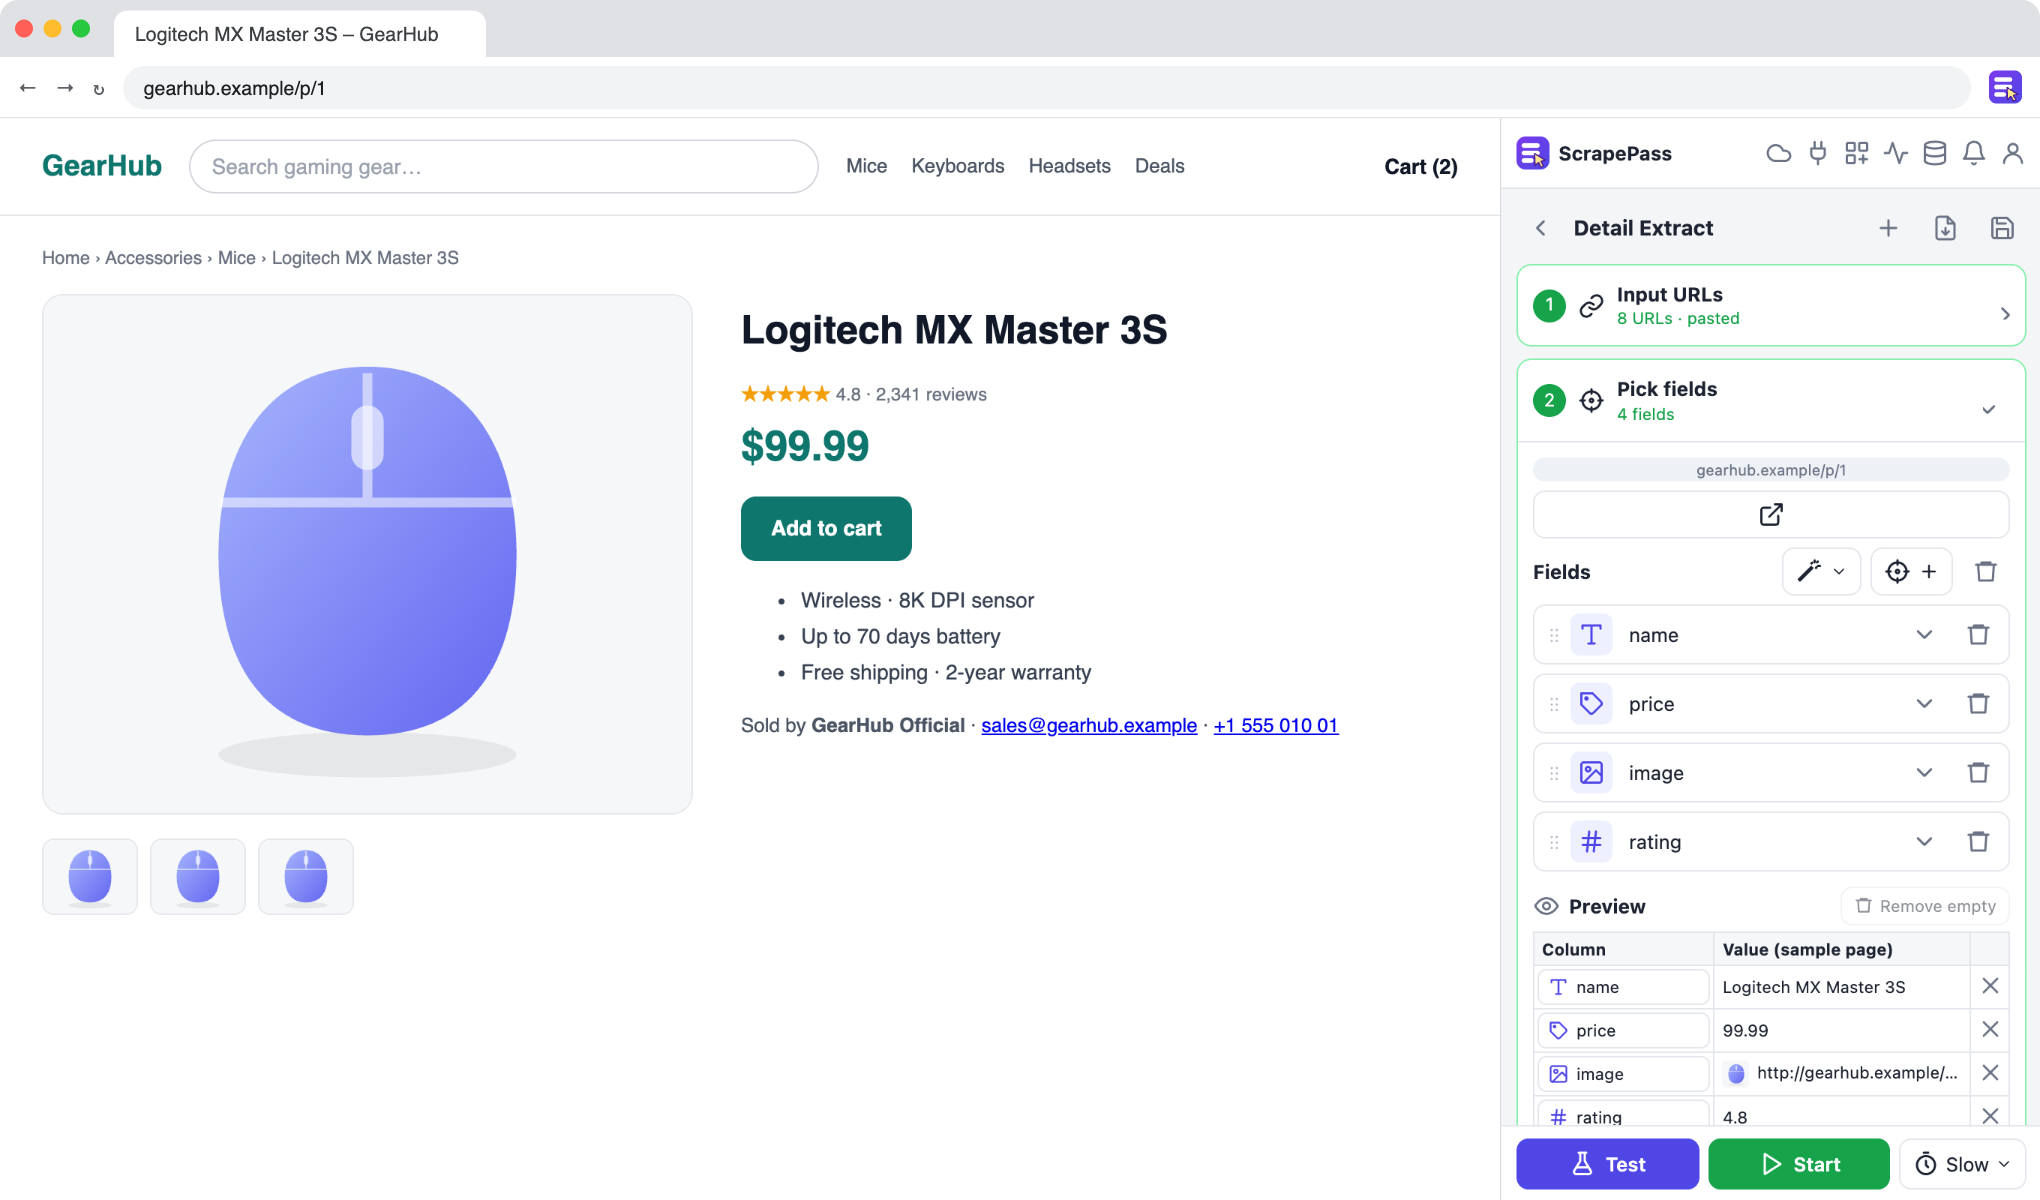Remove the image row from preview

(1990, 1073)
